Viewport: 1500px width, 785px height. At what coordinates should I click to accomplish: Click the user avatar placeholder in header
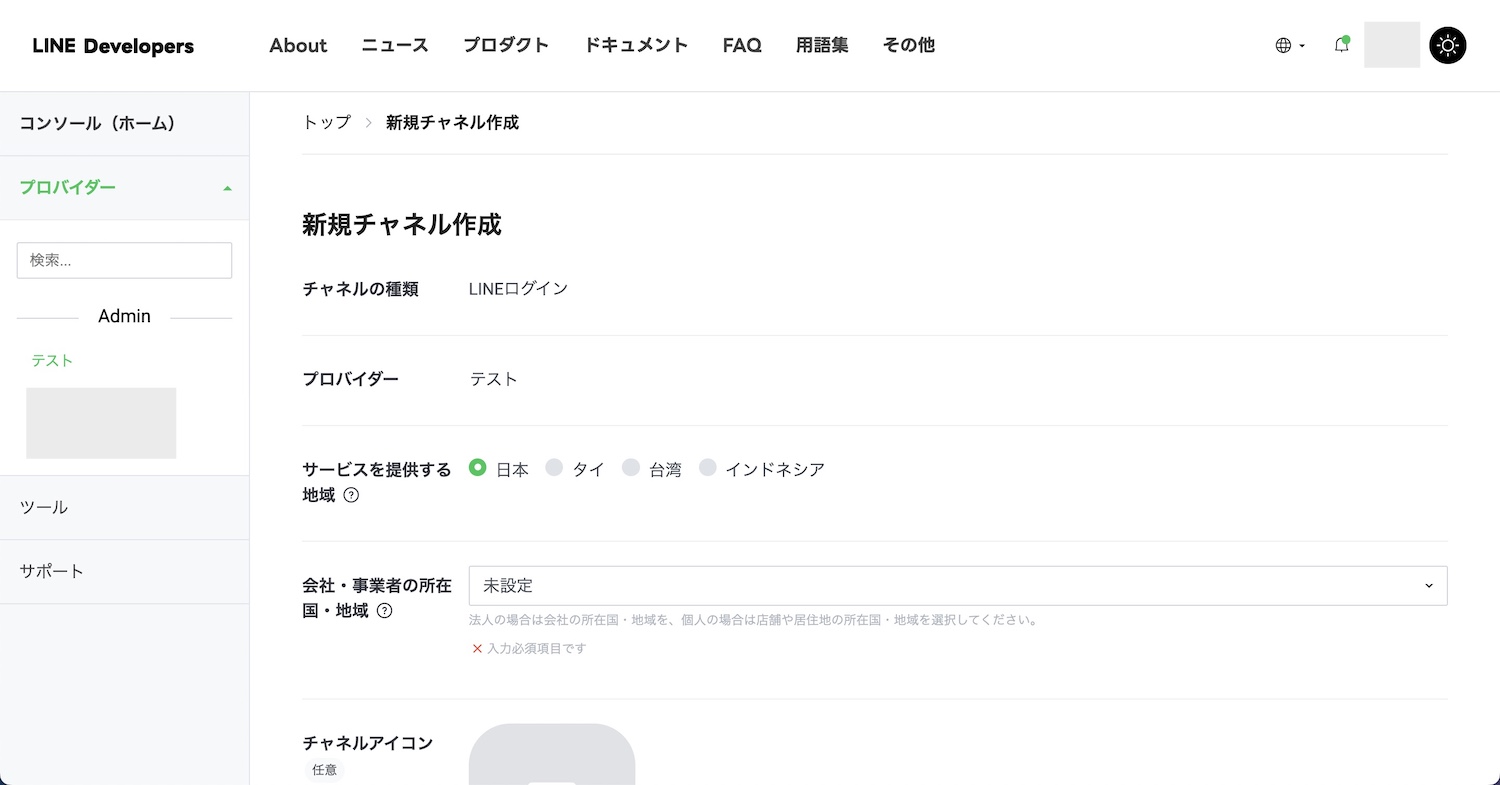(1392, 45)
